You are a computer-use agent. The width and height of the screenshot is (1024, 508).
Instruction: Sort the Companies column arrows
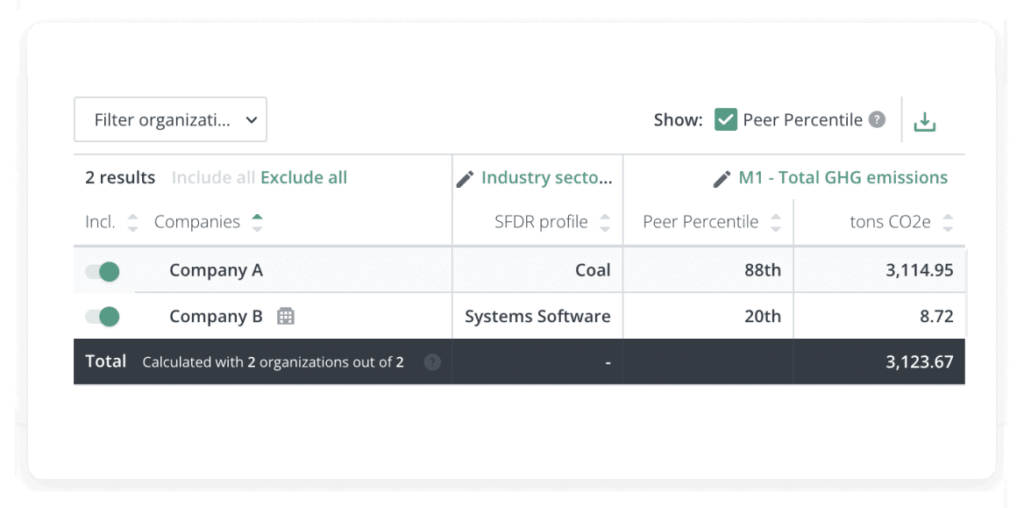click(257, 223)
